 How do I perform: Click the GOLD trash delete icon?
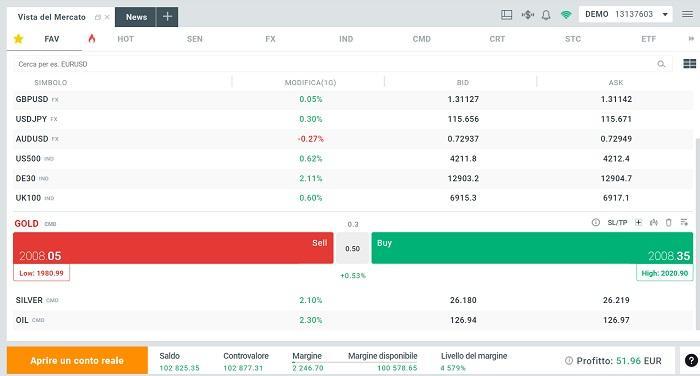(668, 222)
